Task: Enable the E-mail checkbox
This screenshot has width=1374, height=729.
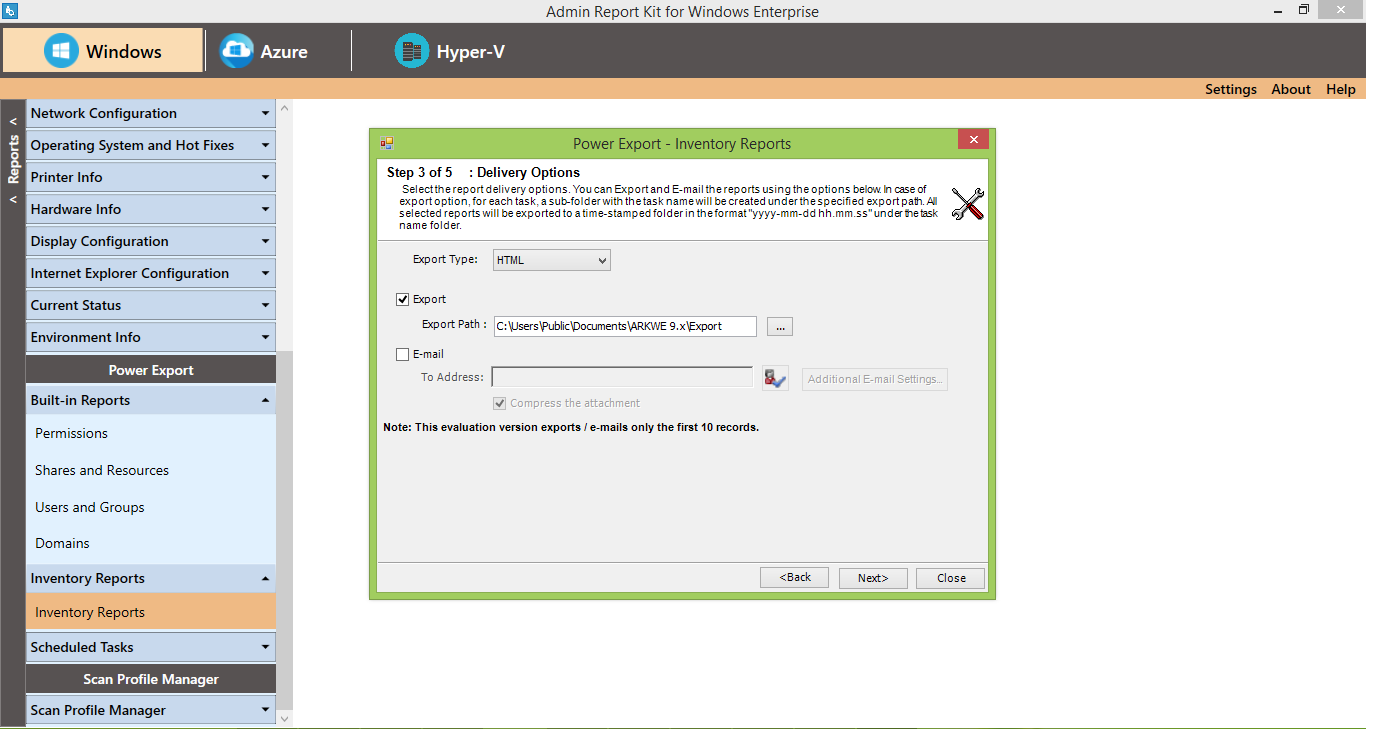Action: (403, 354)
